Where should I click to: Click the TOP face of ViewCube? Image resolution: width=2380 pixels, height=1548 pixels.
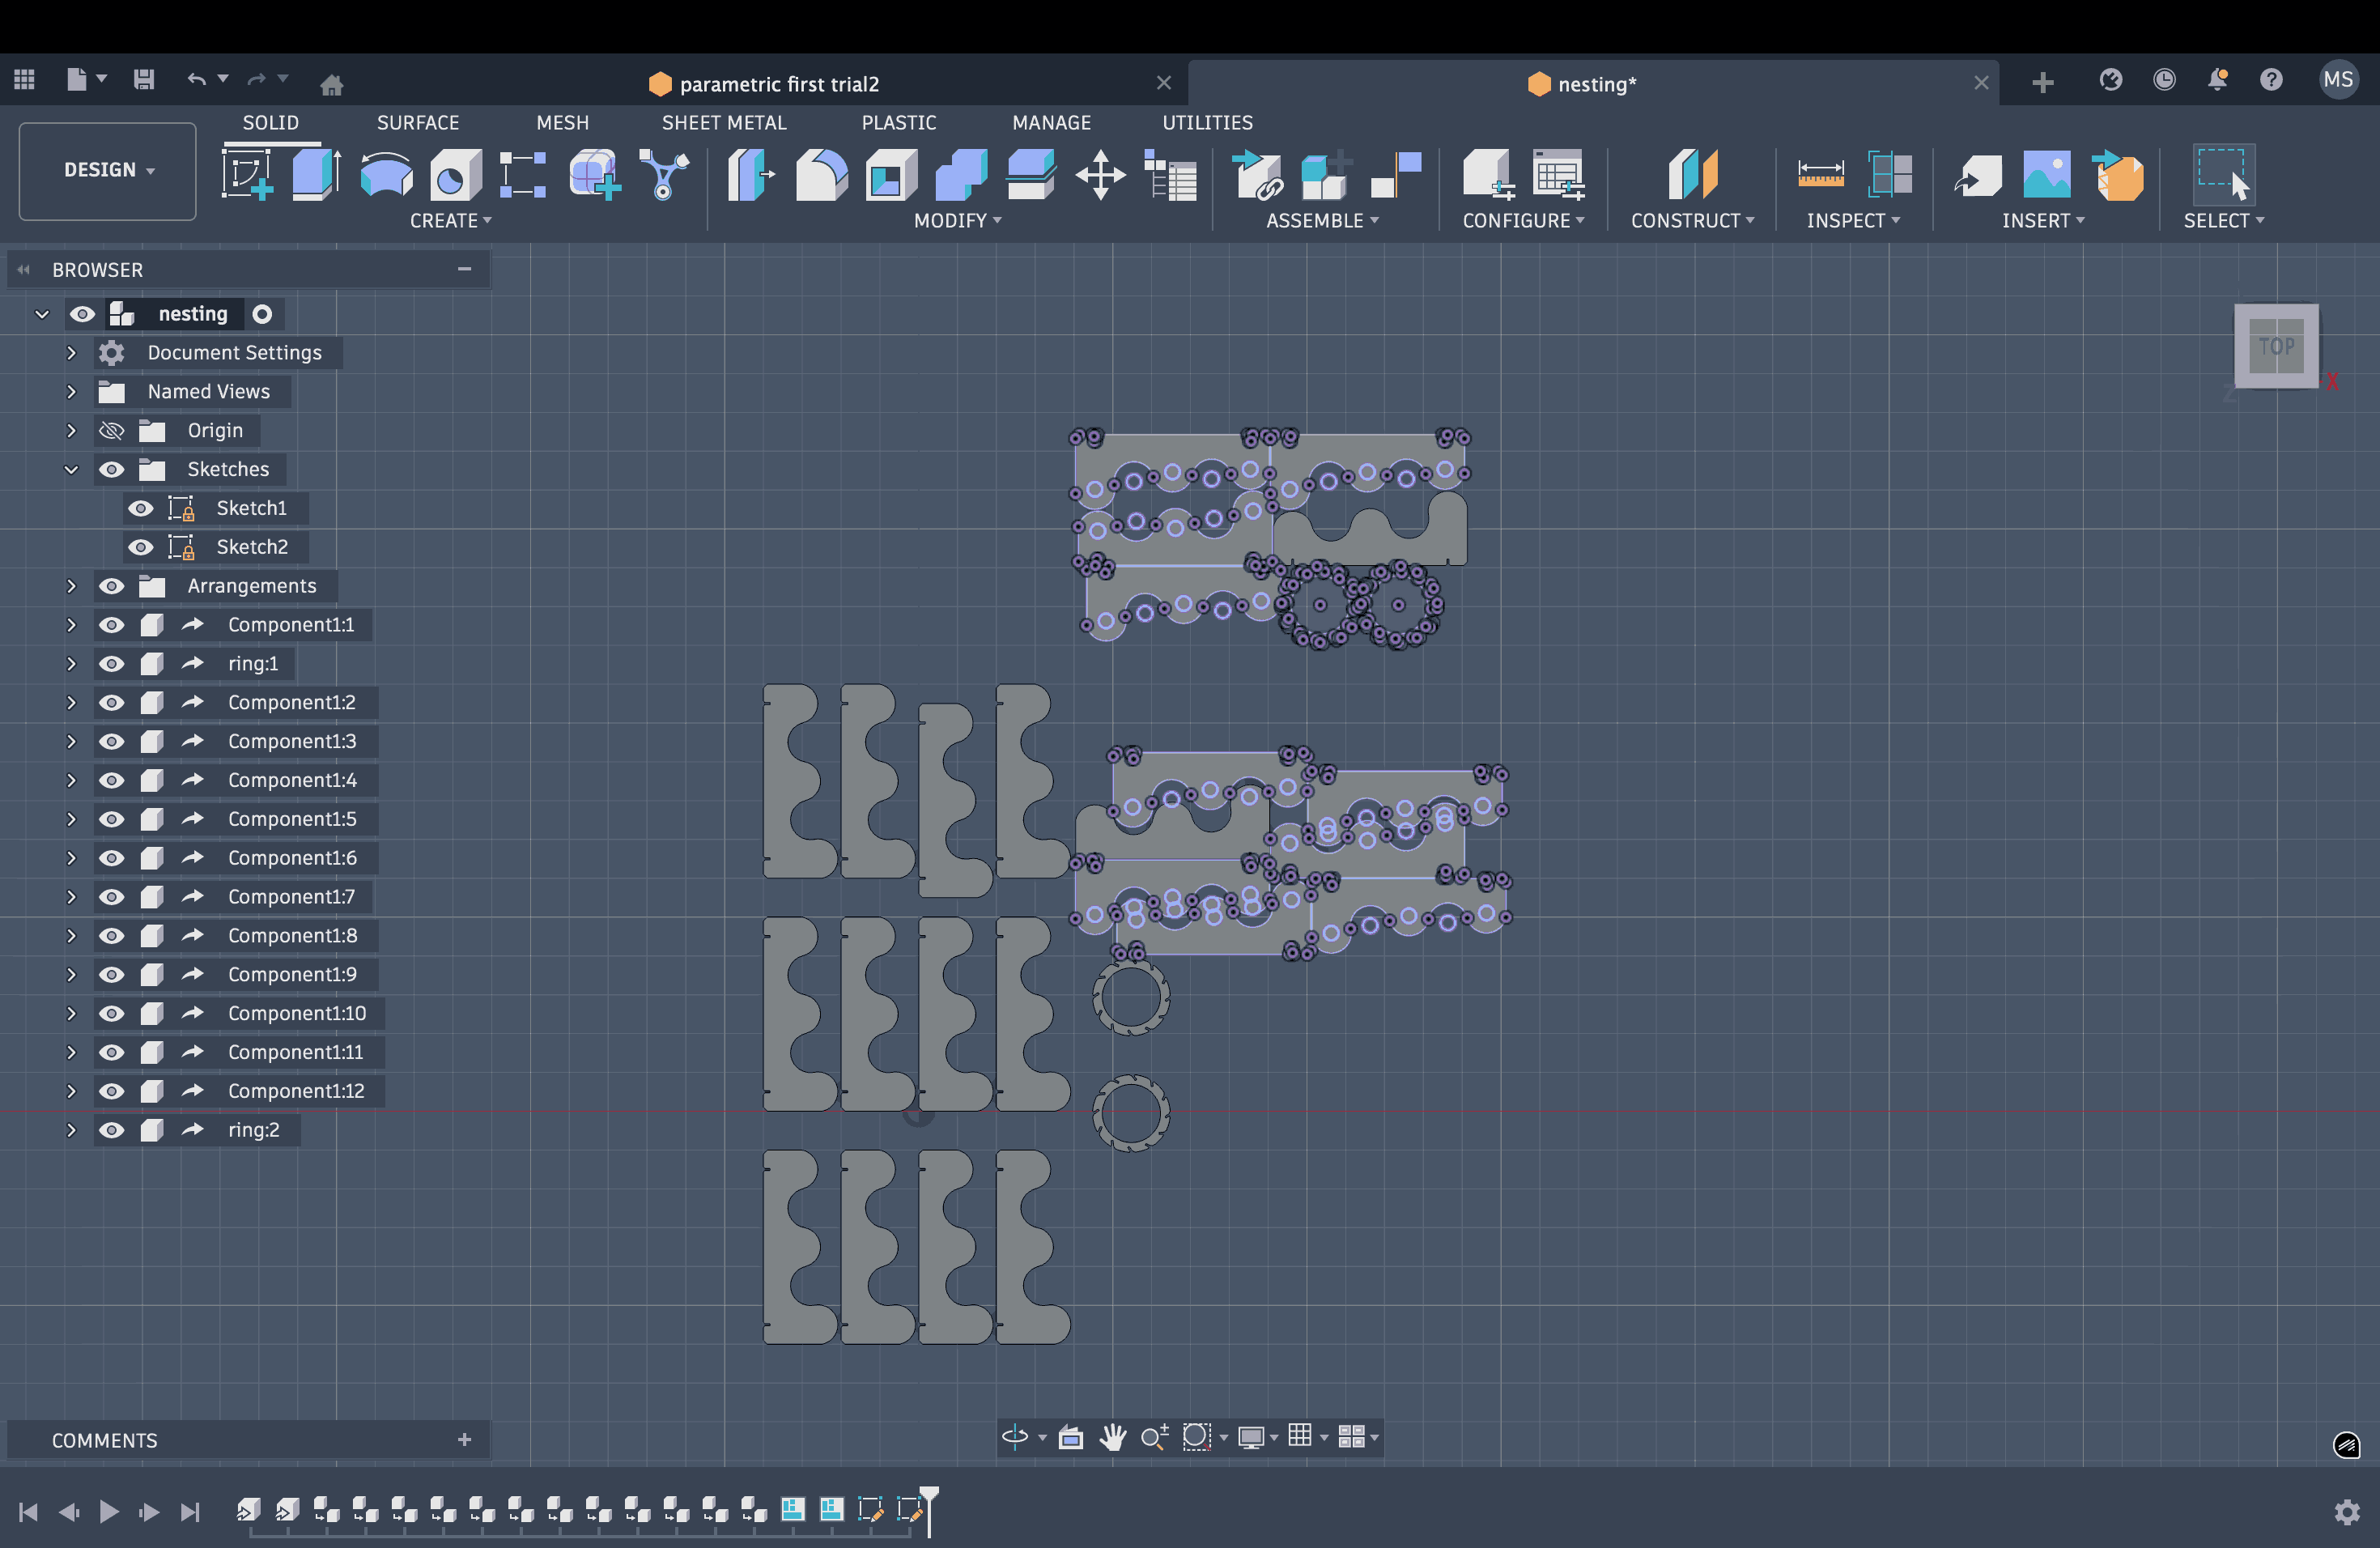(2276, 346)
